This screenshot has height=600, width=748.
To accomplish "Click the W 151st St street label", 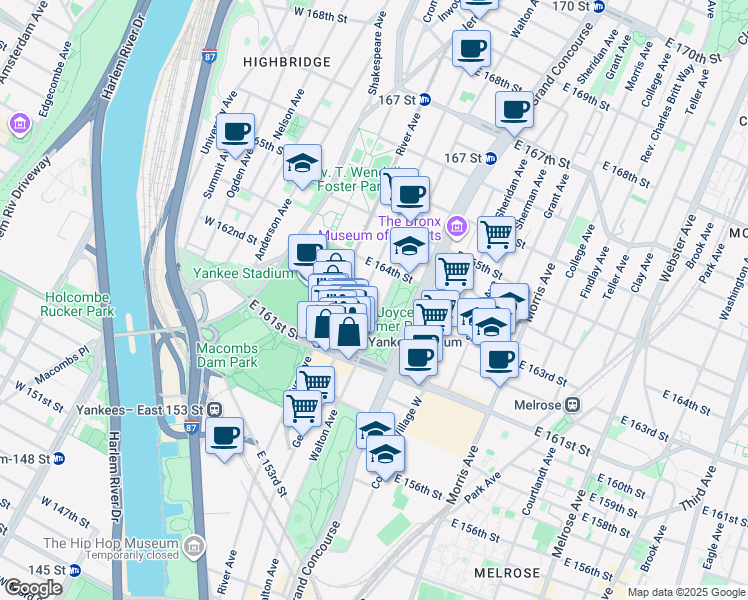I will 39,396.
